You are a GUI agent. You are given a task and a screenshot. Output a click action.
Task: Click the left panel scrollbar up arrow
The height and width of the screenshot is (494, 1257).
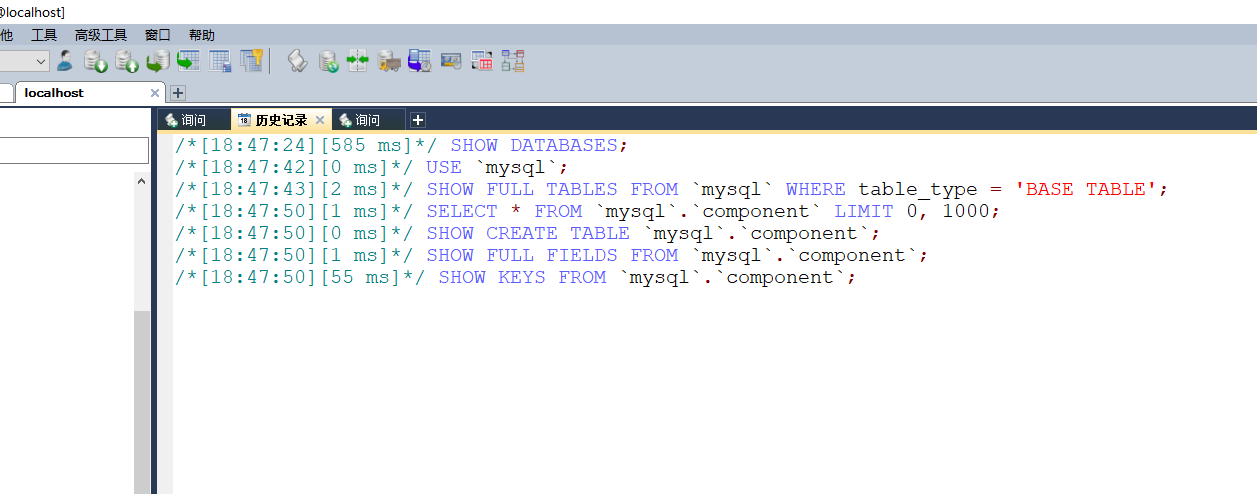point(141,181)
